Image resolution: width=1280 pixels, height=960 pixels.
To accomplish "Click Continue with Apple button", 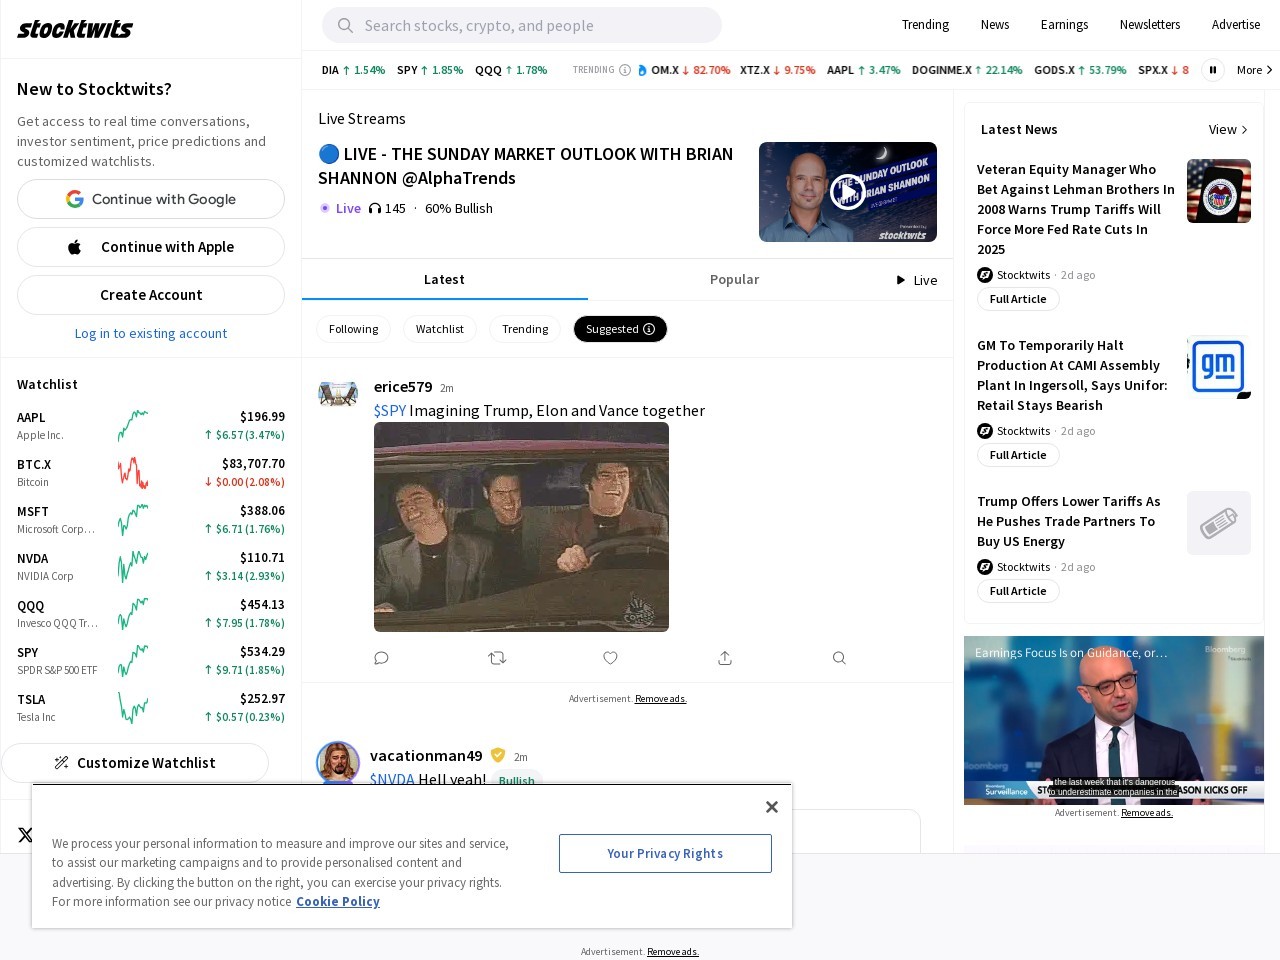I will [x=151, y=247].
